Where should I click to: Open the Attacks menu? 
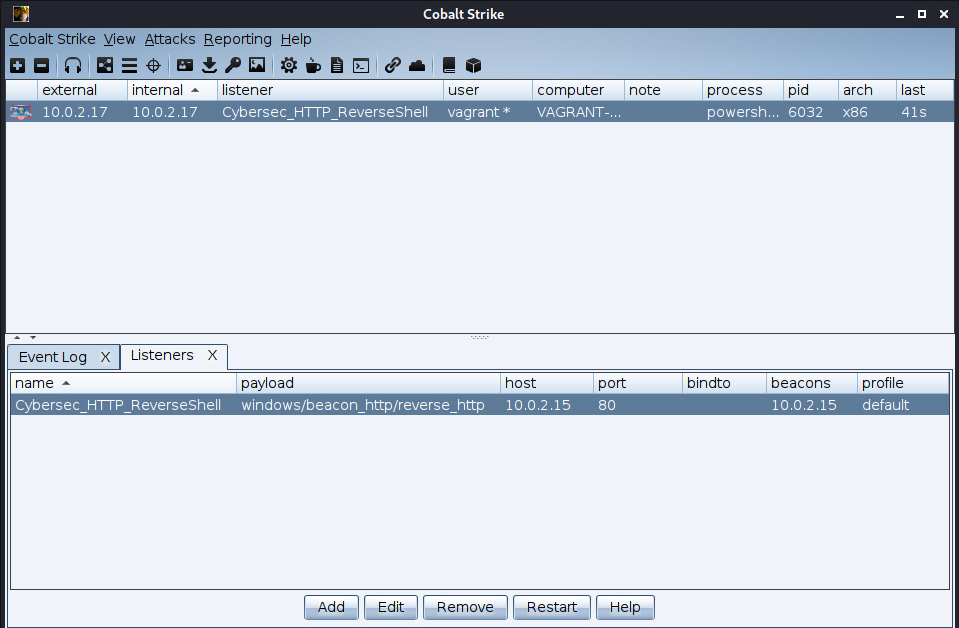[x=170, y=39]
